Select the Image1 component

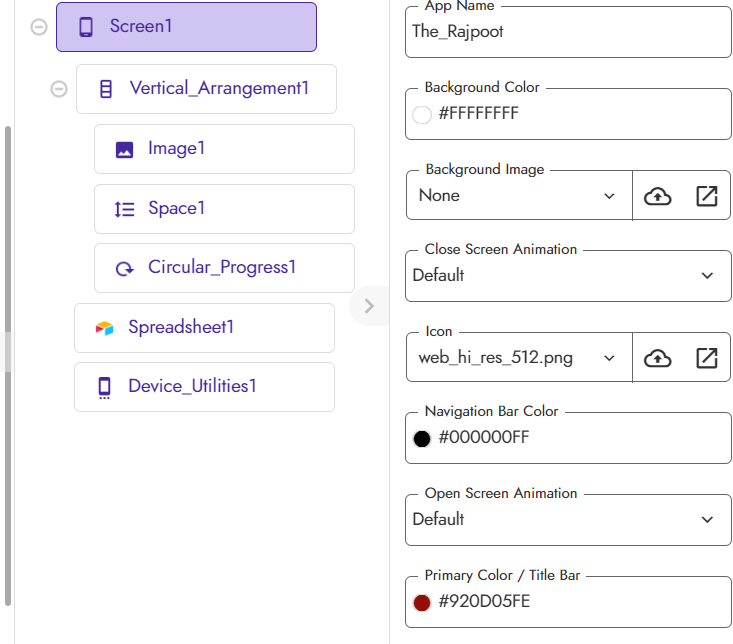(x=224, y=149)
